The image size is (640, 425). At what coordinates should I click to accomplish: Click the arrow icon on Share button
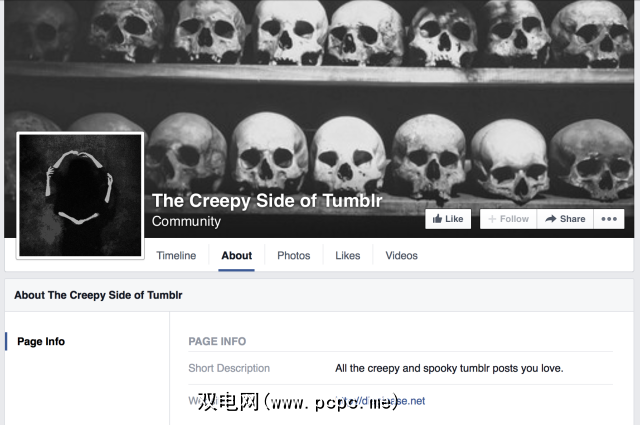pyautogui.click(x=551, y=219)
